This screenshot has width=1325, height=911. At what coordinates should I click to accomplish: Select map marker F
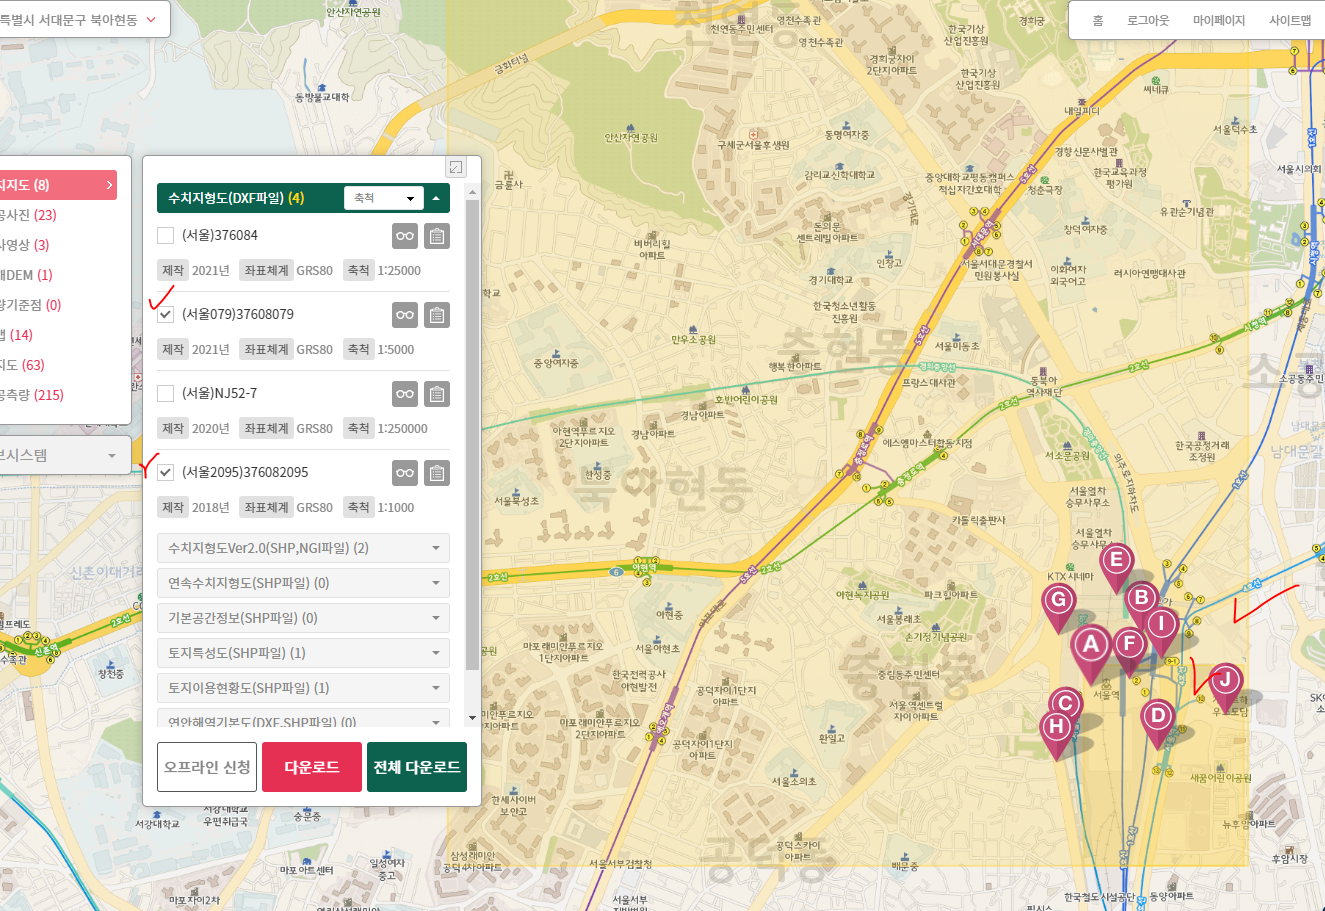click(x=1129, y=647)
